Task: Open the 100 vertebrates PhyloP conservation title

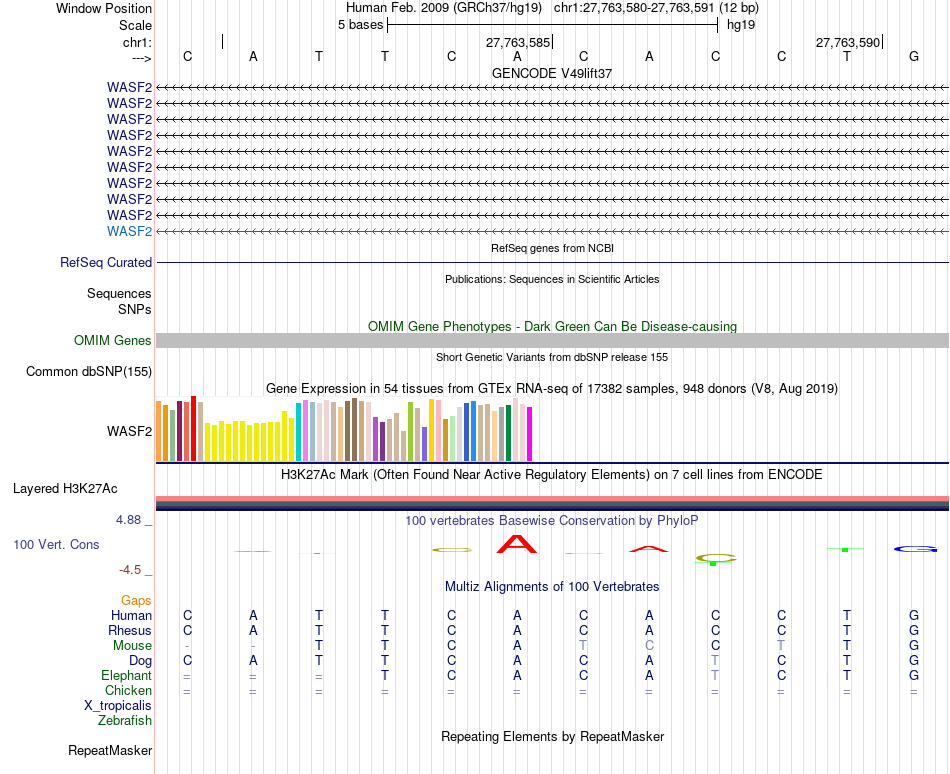Action: click(552, 521)
